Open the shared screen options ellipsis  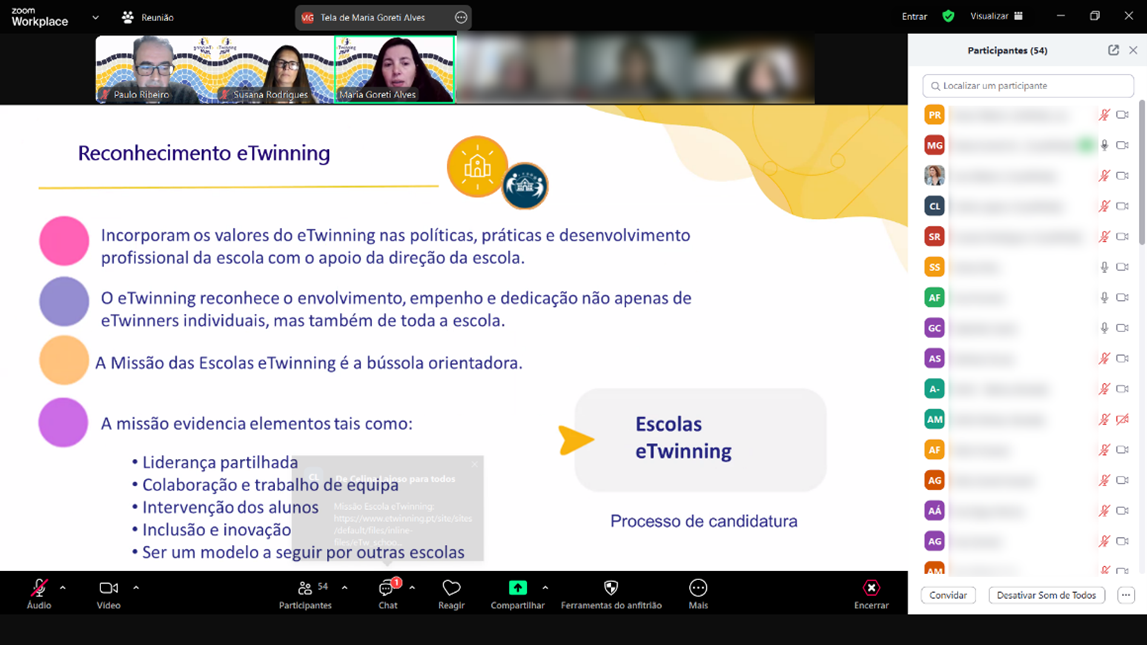(x=461, y=18)
